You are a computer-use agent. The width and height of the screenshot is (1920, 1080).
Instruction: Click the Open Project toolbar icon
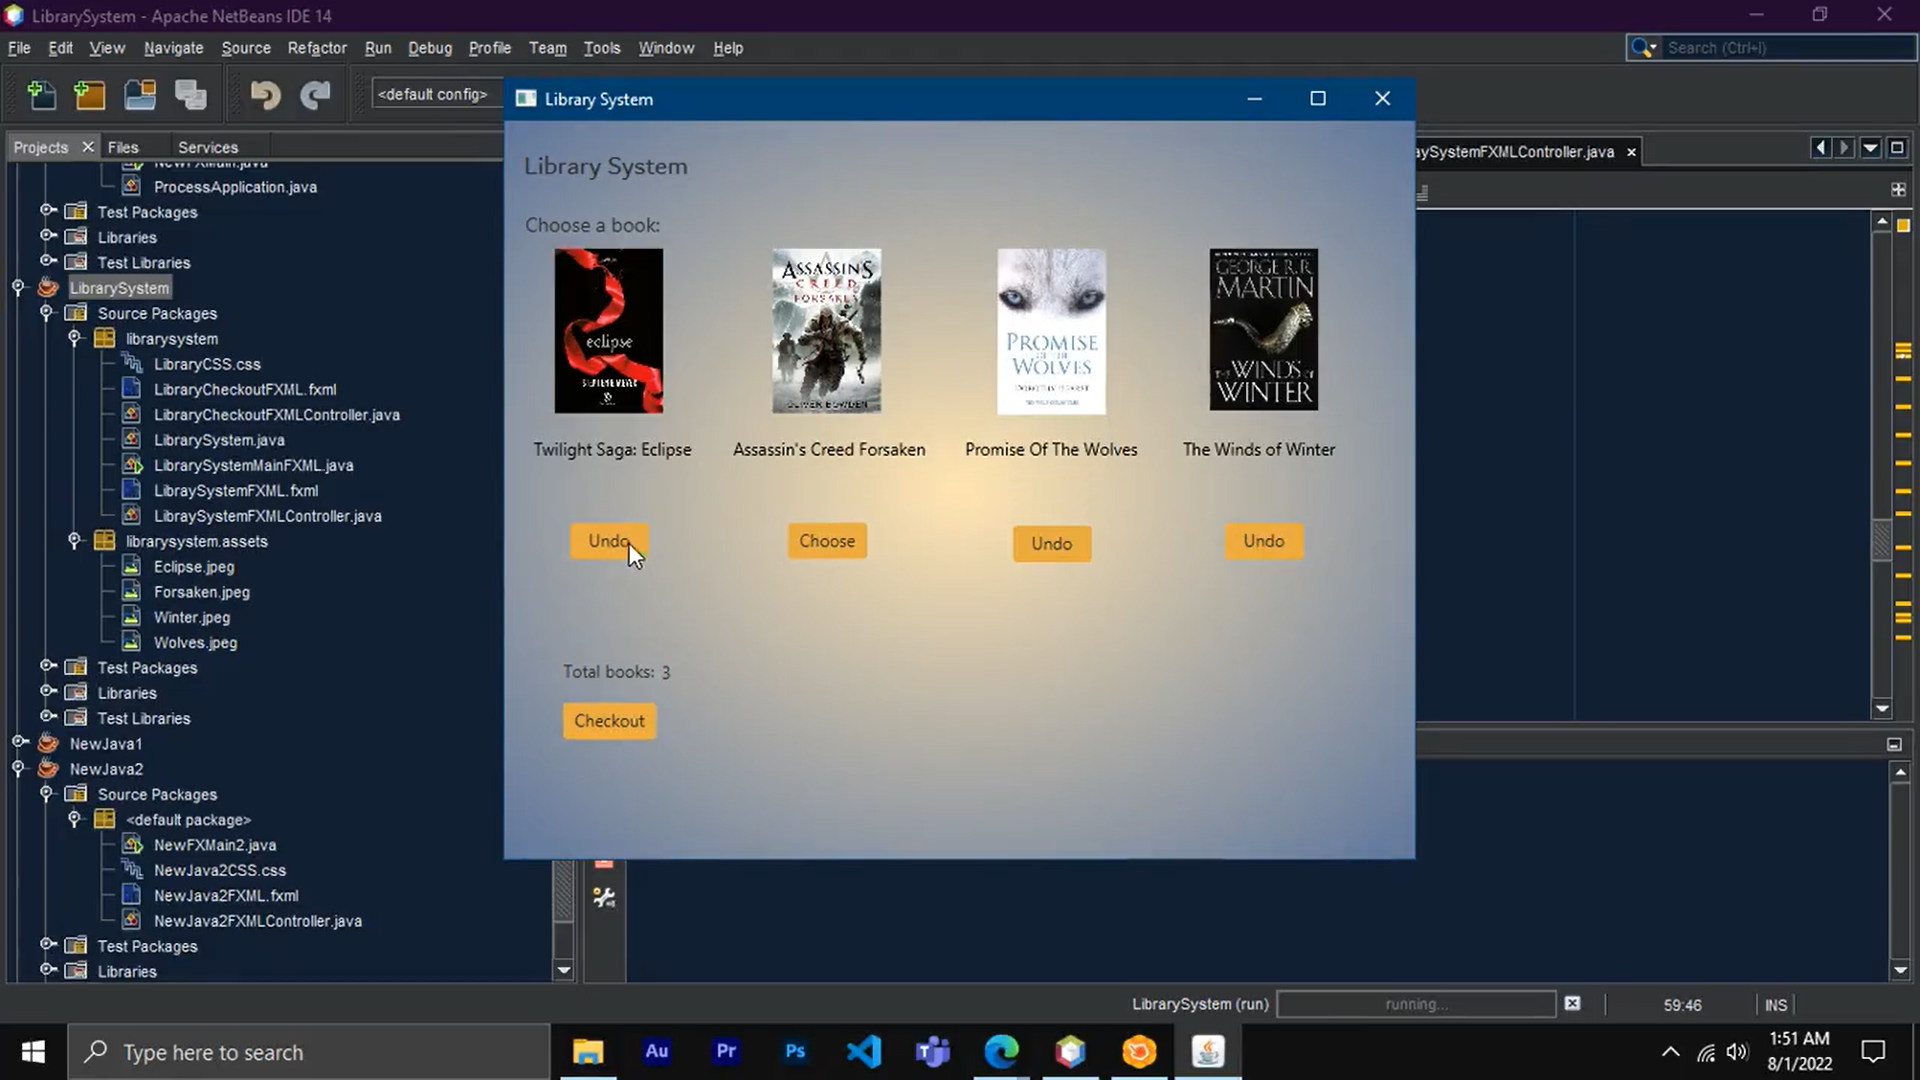pyautogui.click(x=140, y=95)
